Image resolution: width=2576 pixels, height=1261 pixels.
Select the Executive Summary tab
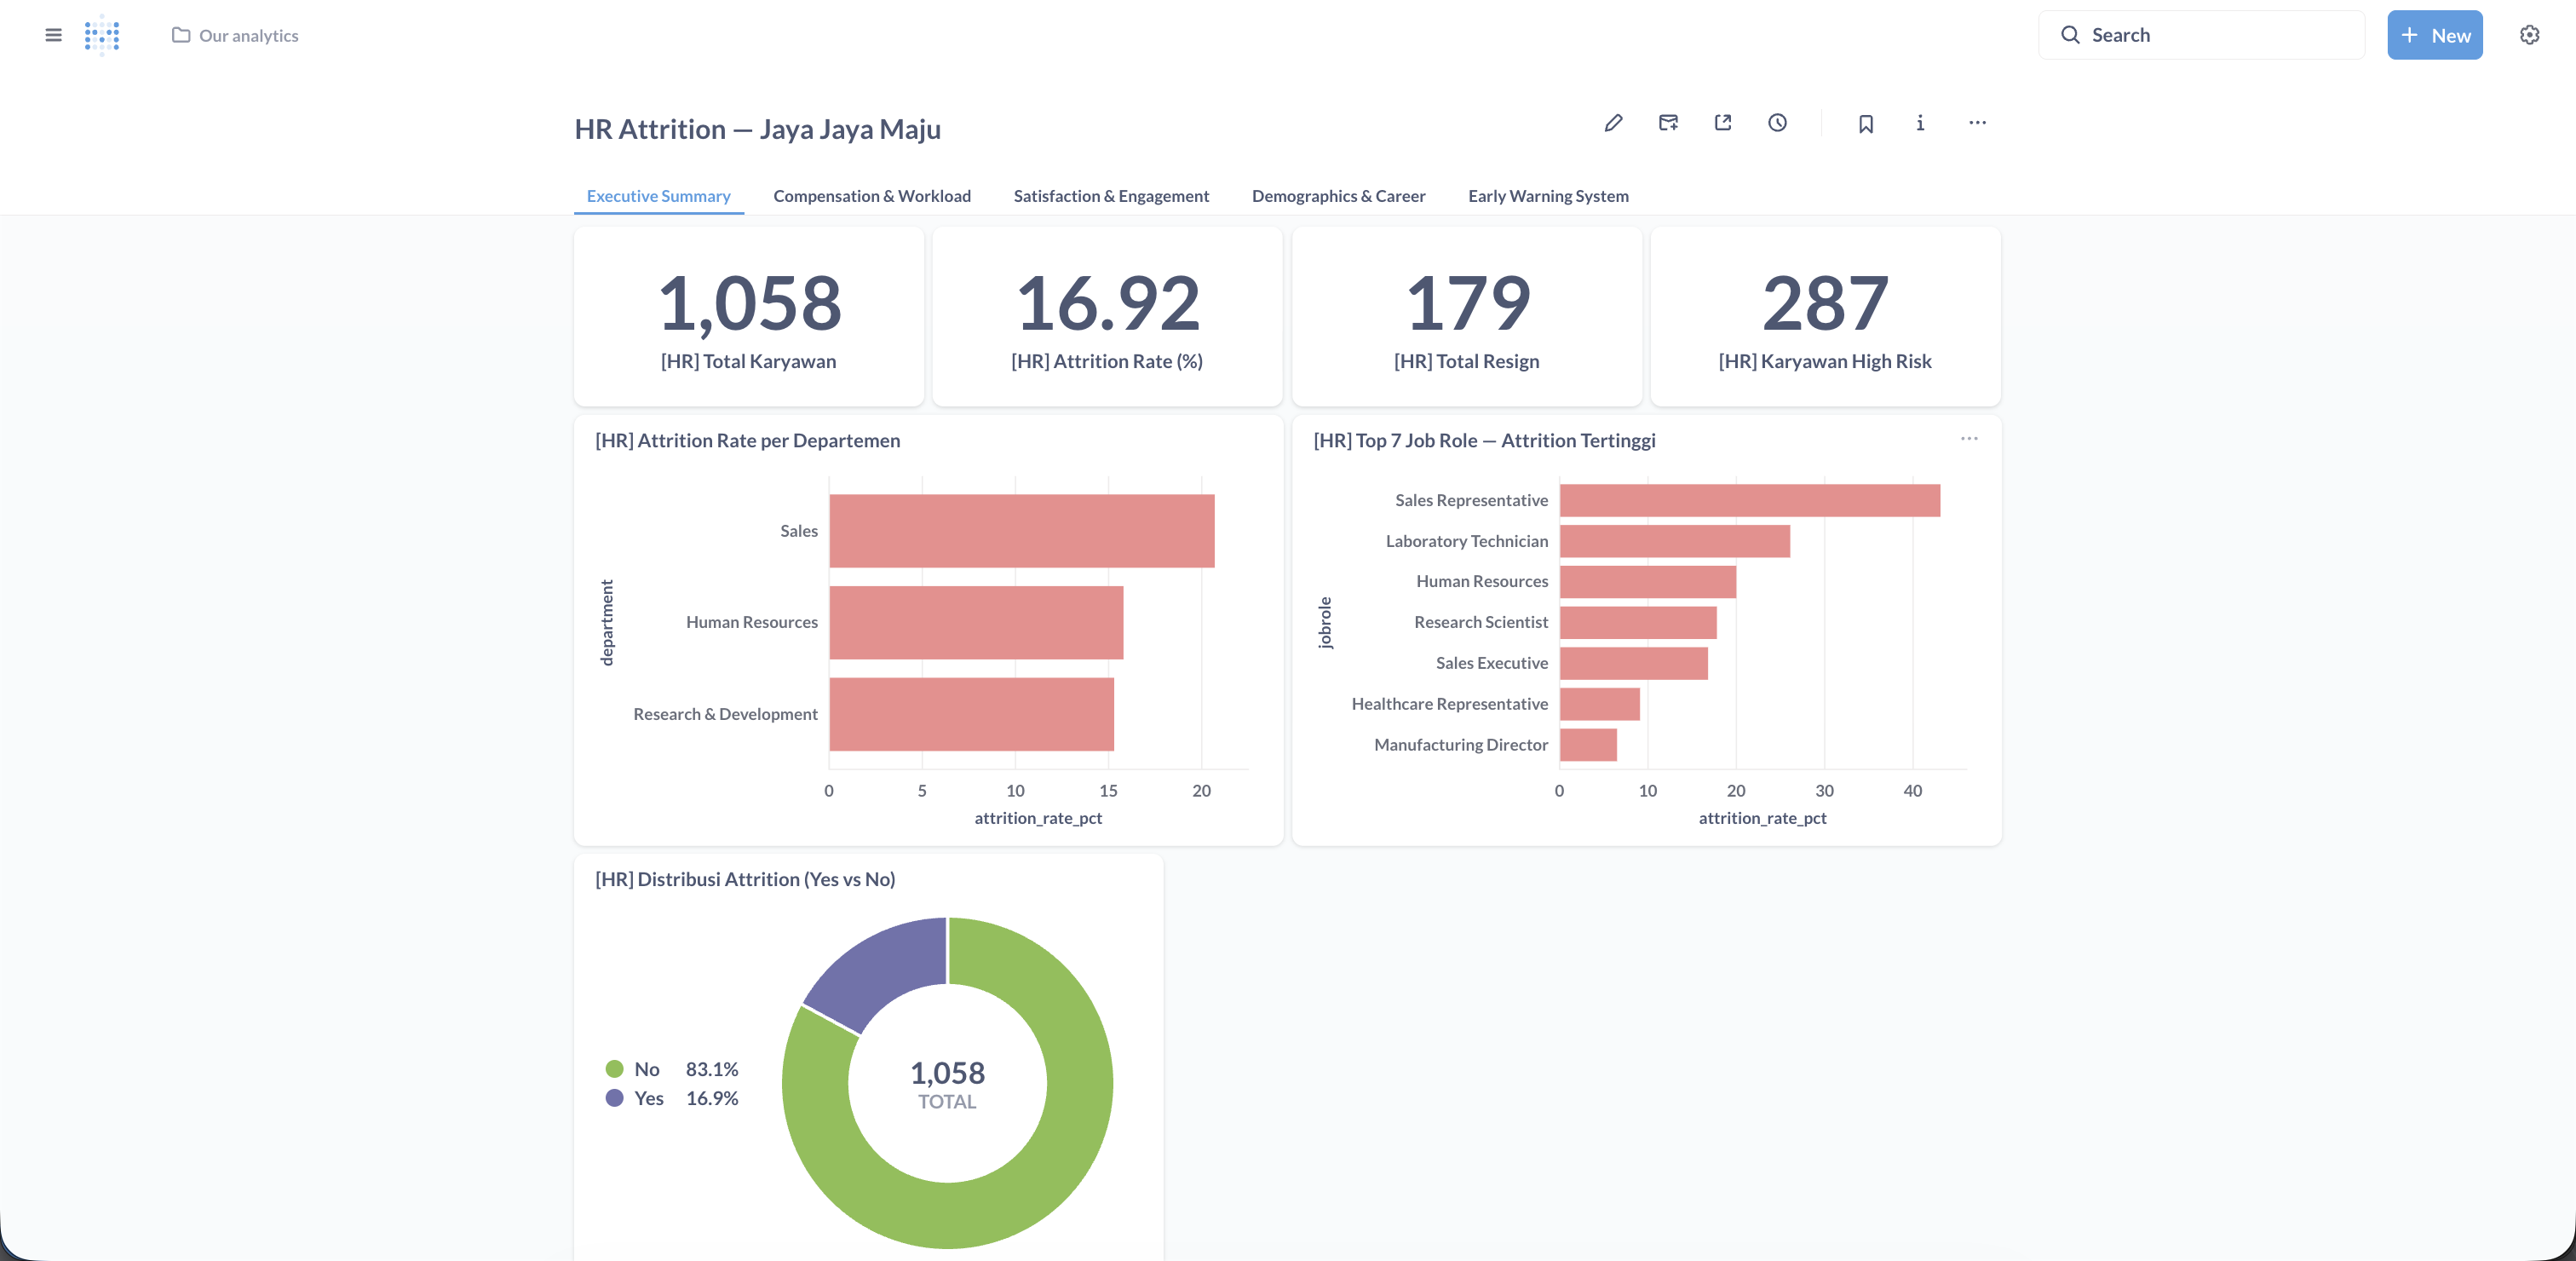coord(658,196)
